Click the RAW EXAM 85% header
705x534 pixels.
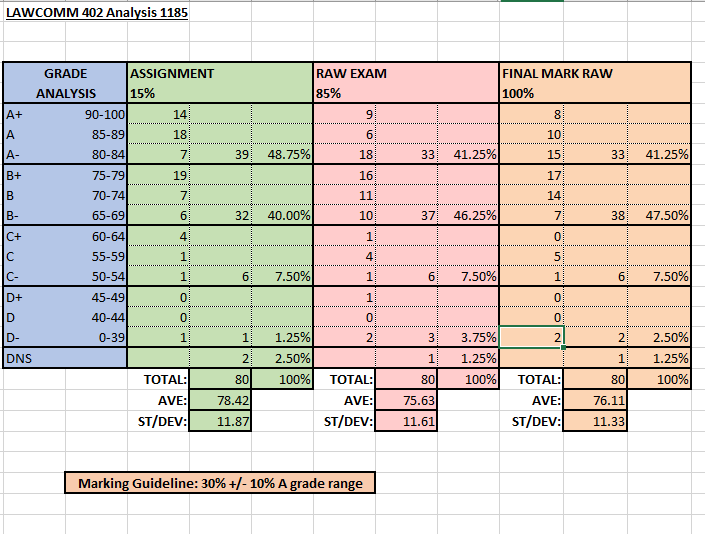405,83
